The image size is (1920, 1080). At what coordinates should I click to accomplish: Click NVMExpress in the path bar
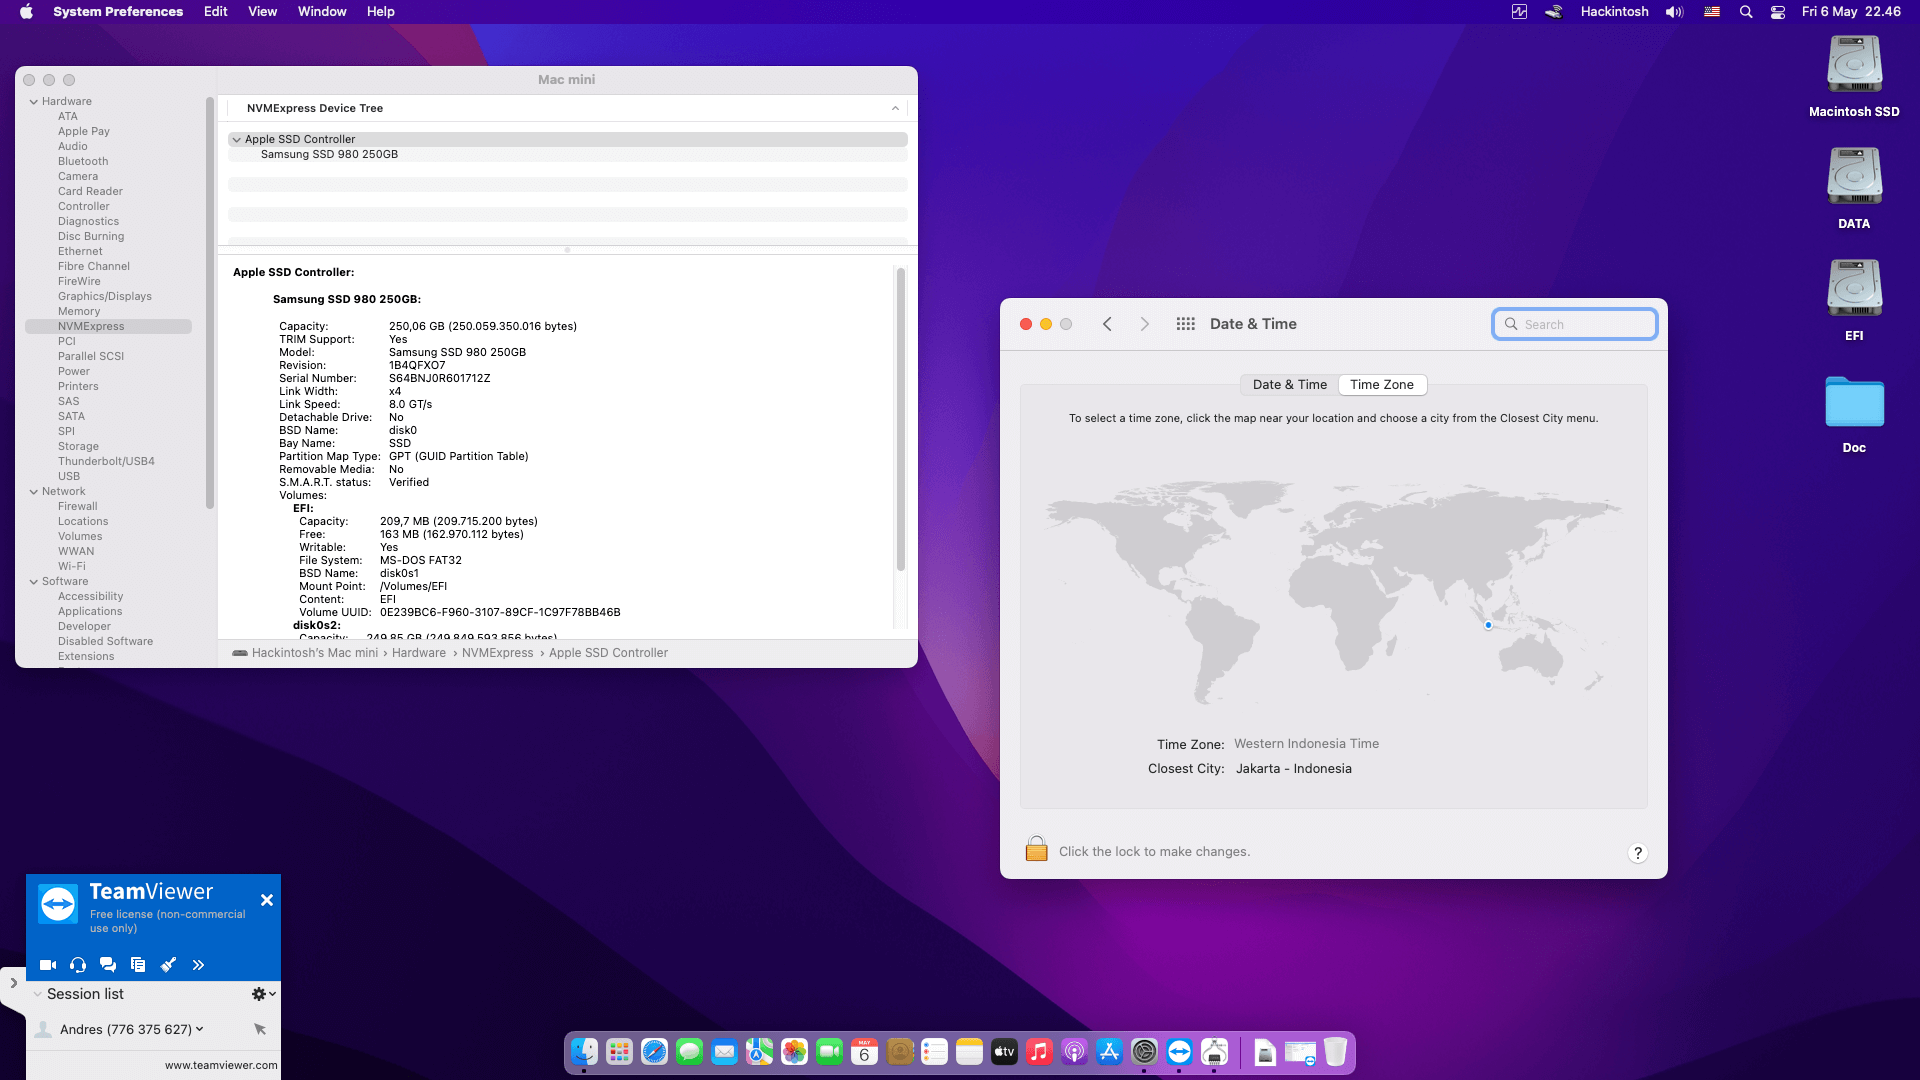tap(497, 653)
